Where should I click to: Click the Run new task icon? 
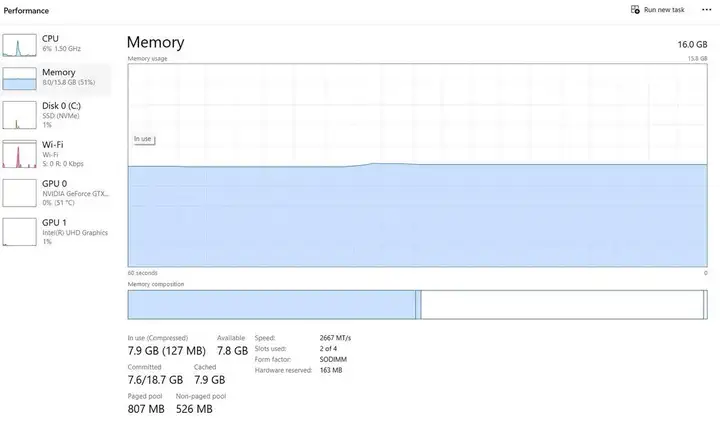pyautogui.click(x=635, y=10)
